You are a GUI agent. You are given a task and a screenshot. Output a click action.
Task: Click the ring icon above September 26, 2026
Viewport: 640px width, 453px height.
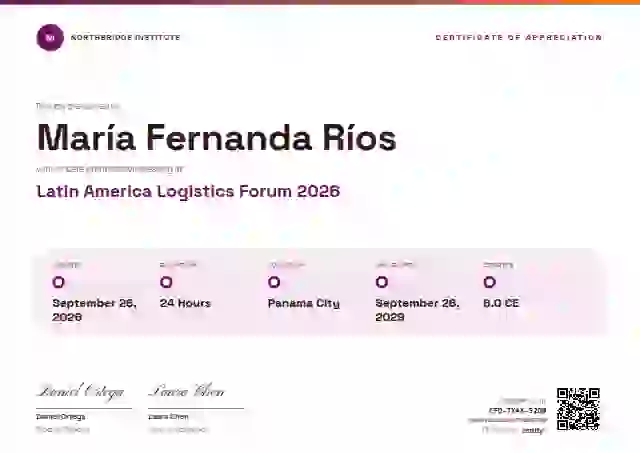(59, 282)
